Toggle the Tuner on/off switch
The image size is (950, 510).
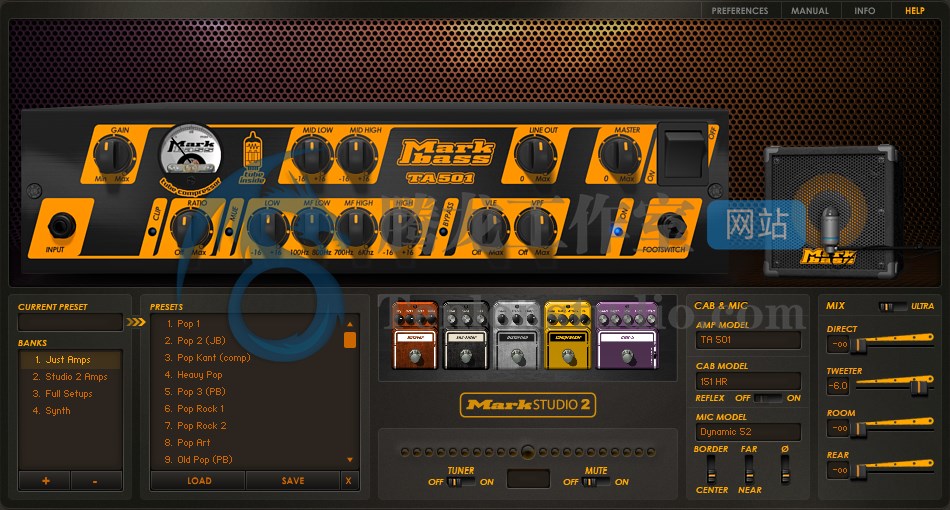pyautogui.click(x=461, y=482)
